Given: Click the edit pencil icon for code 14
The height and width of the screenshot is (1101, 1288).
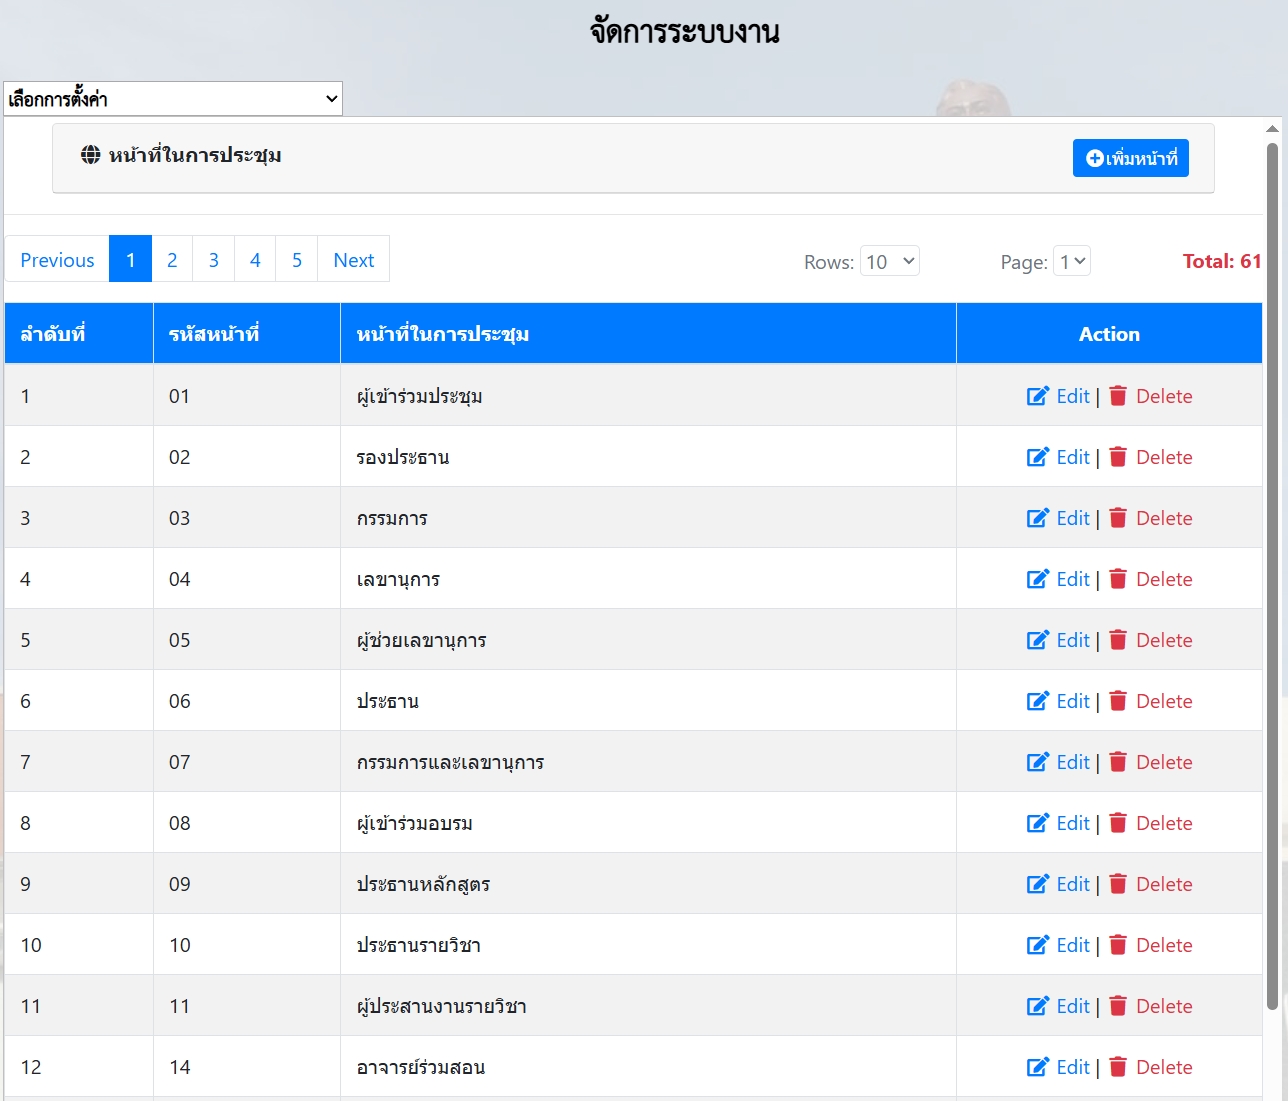Looking at the screenshot, I should pyautogui.click(x=1037, y=1067).
